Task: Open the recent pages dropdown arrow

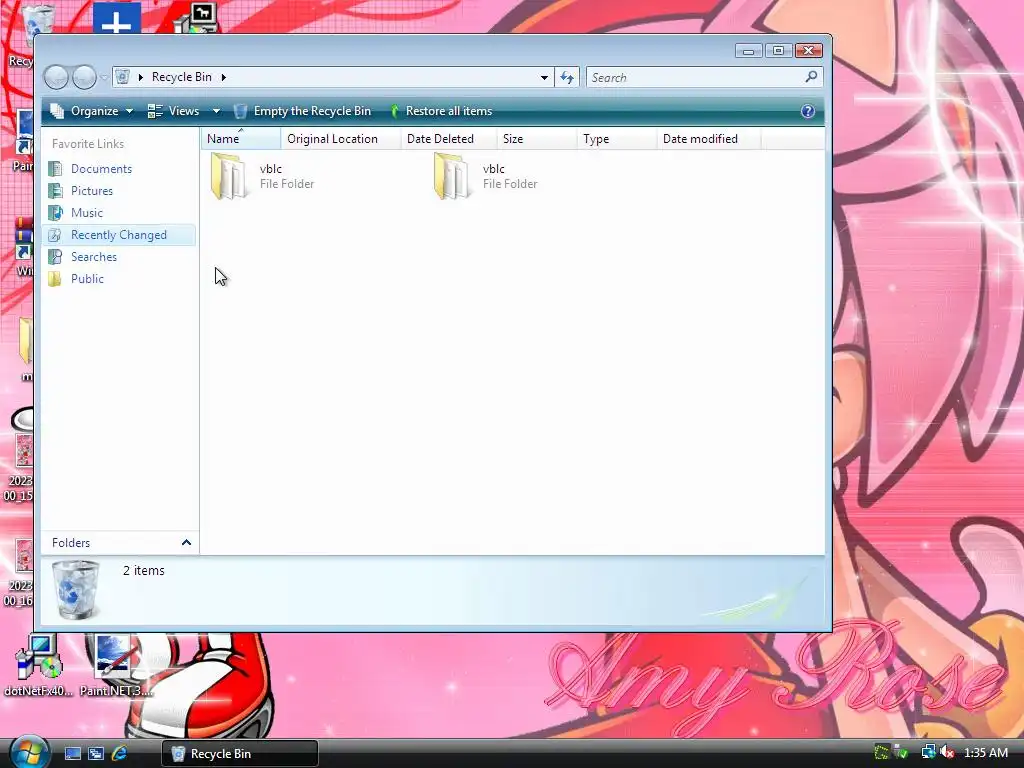Action: [x=104, y=78]
